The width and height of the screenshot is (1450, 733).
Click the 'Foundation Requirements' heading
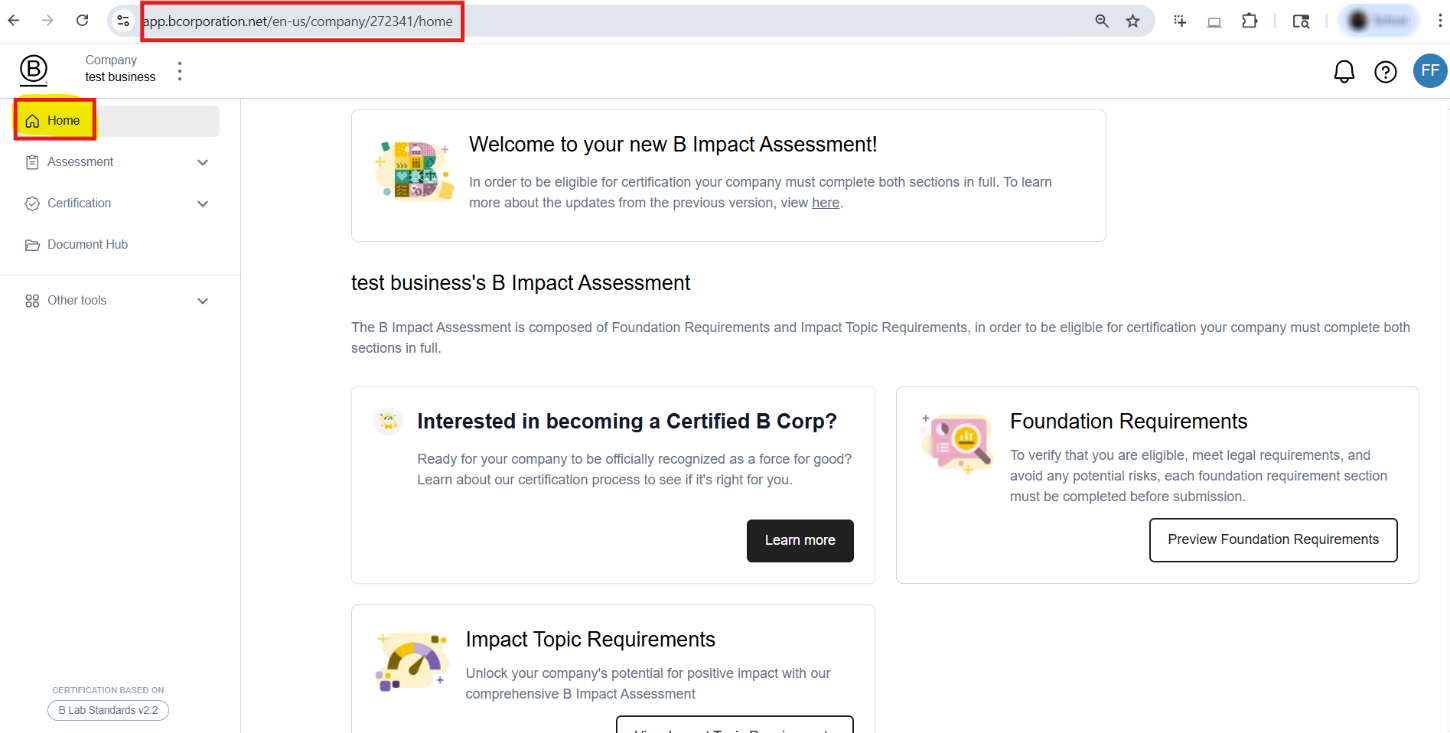click(1129, 421)
